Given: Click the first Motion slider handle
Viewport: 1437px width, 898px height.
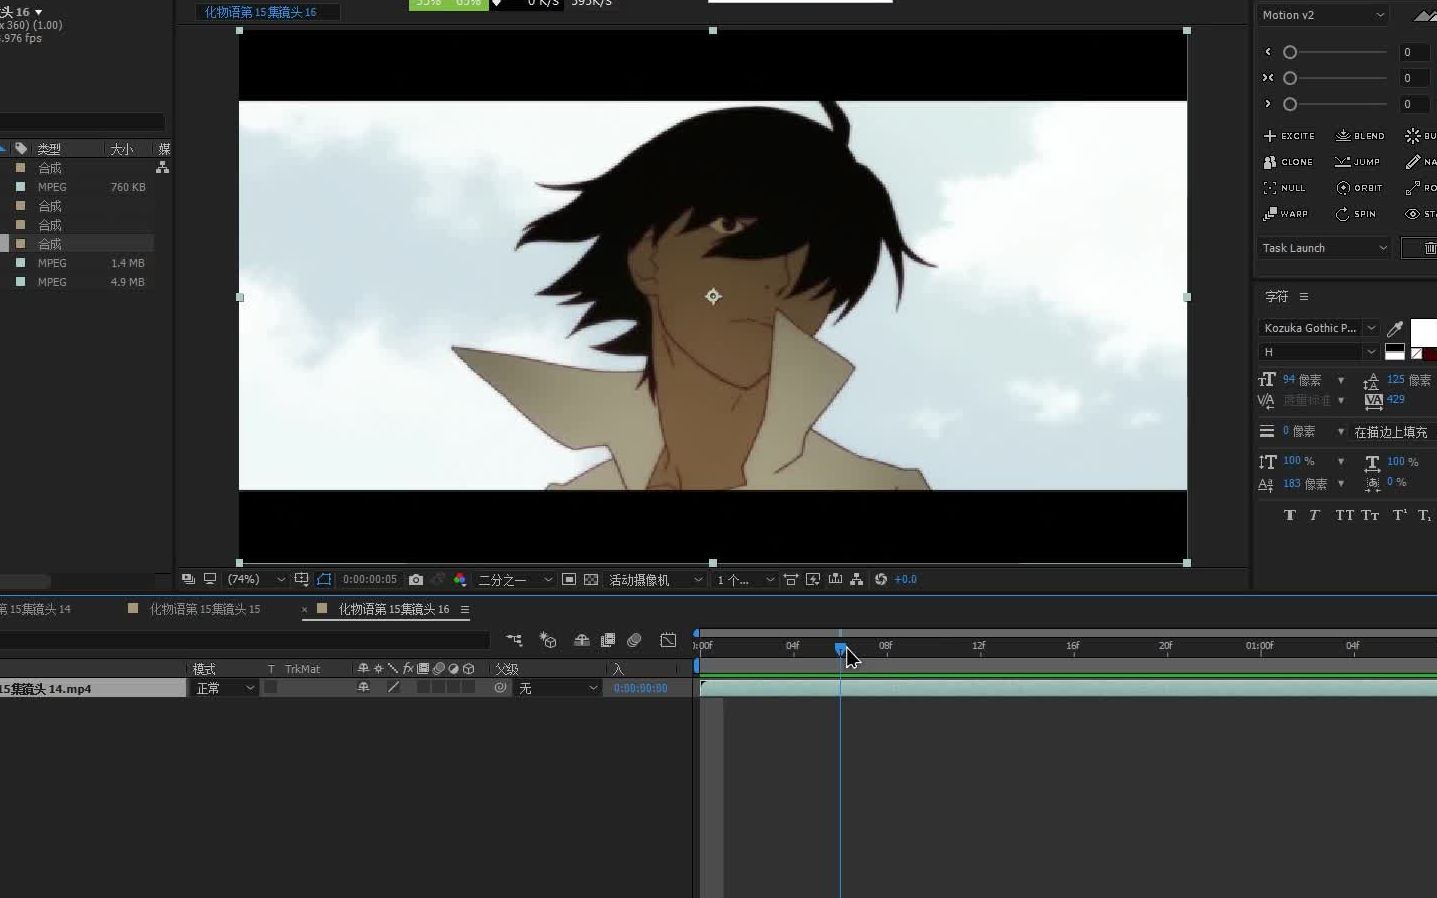Looking at the screenshot, I should point(1290,52).
